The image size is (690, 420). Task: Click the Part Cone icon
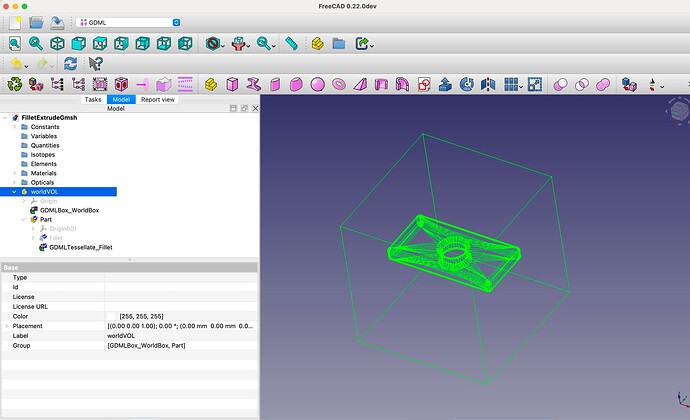pyautogui.click(x=360, y=84)
